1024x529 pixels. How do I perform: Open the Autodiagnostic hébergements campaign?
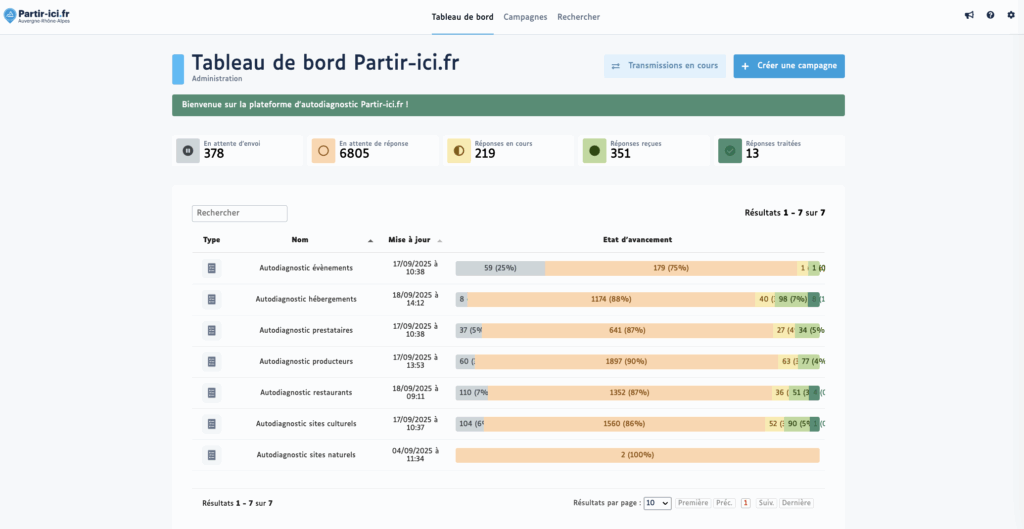306,299
